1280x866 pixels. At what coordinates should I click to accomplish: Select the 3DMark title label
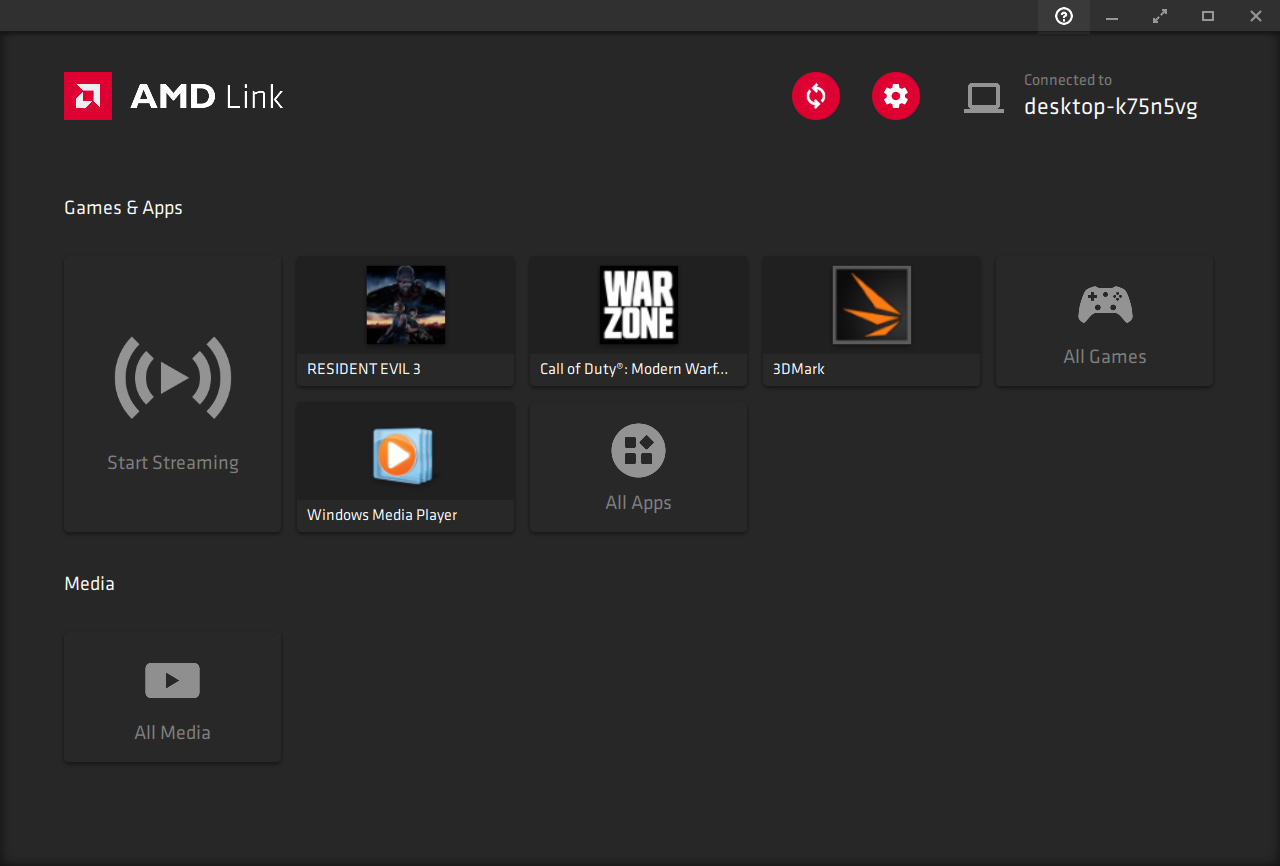tap(799, 369)
